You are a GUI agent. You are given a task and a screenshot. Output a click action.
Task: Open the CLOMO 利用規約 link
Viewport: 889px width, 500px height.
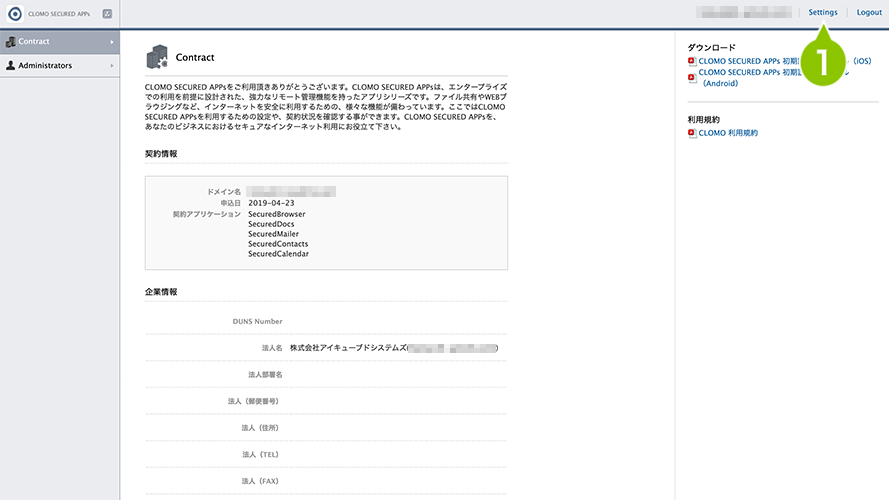point(728,133)
